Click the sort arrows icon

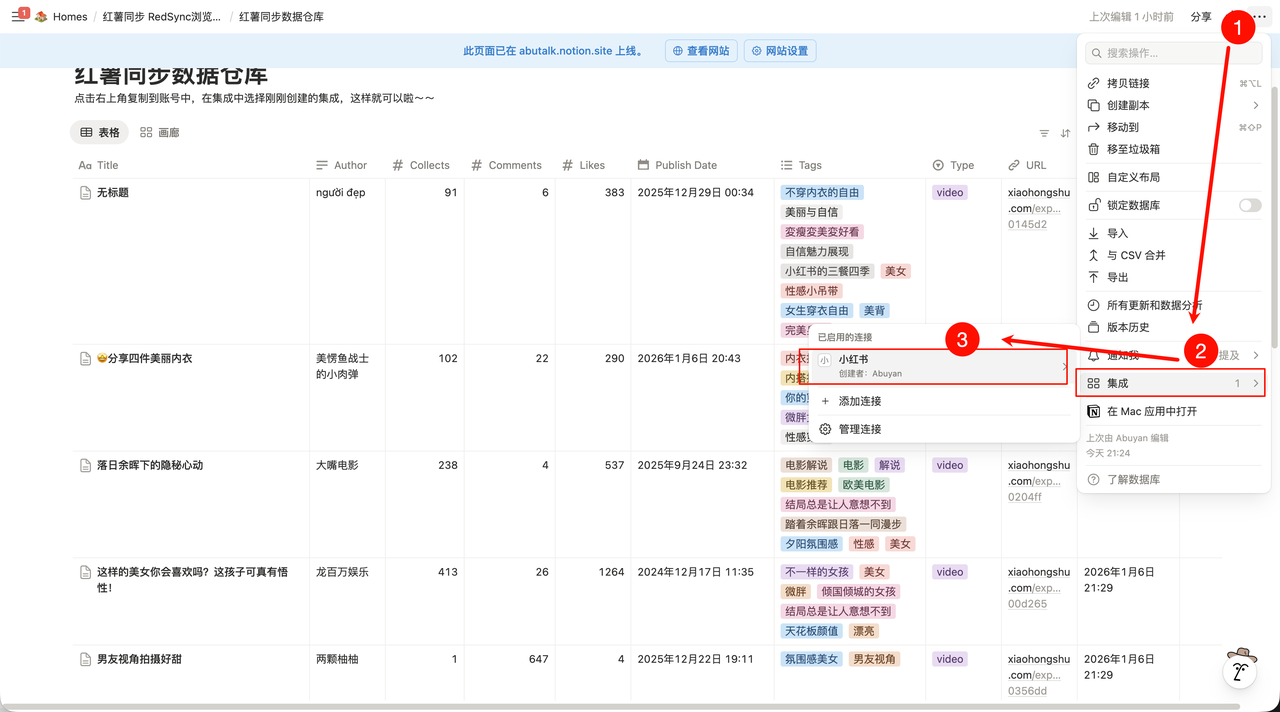pyautogui.click(x=1065, y=133)
